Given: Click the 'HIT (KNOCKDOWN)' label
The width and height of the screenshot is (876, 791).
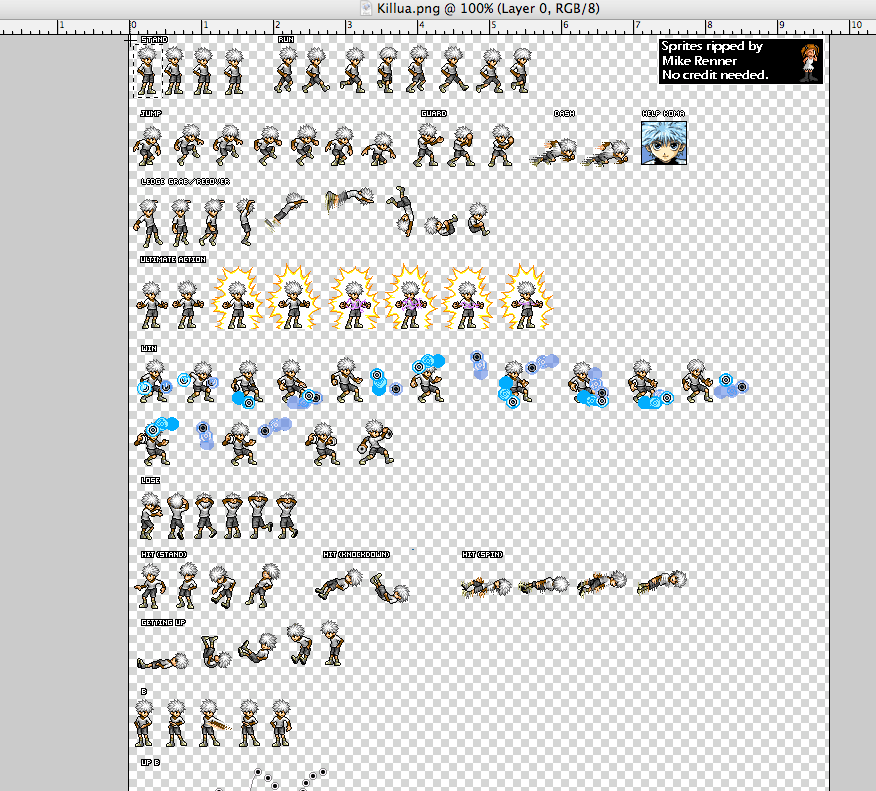Looking at the screenshot, I should (356, 555).
